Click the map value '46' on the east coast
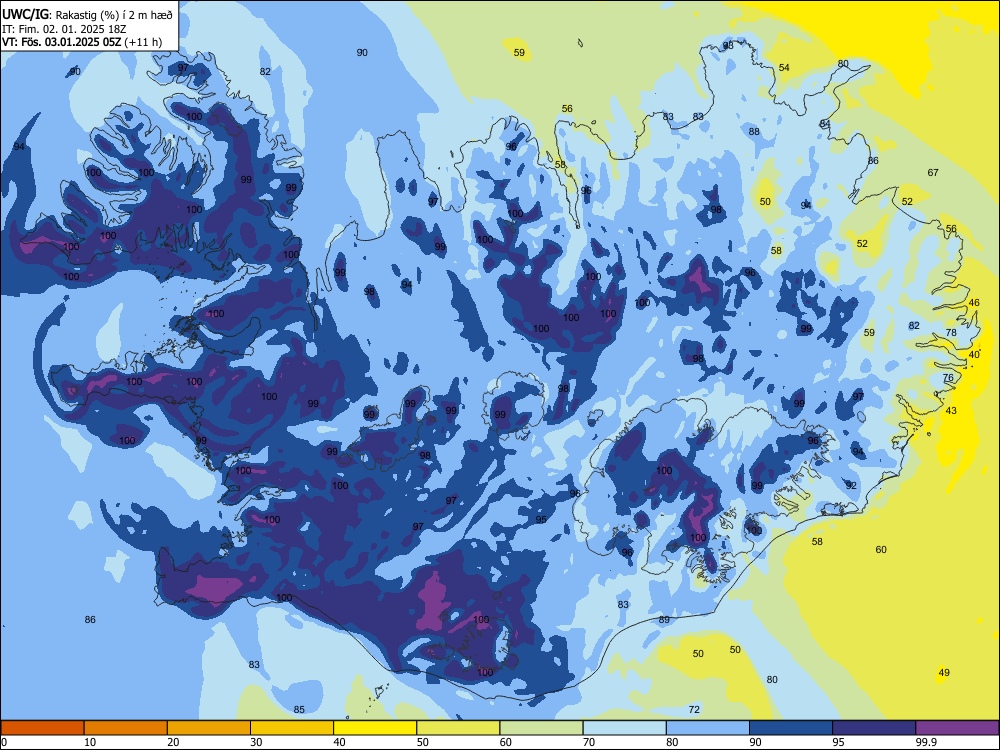Image resolution: width=1000 pixels, height=750 pixels. point(974,302)
